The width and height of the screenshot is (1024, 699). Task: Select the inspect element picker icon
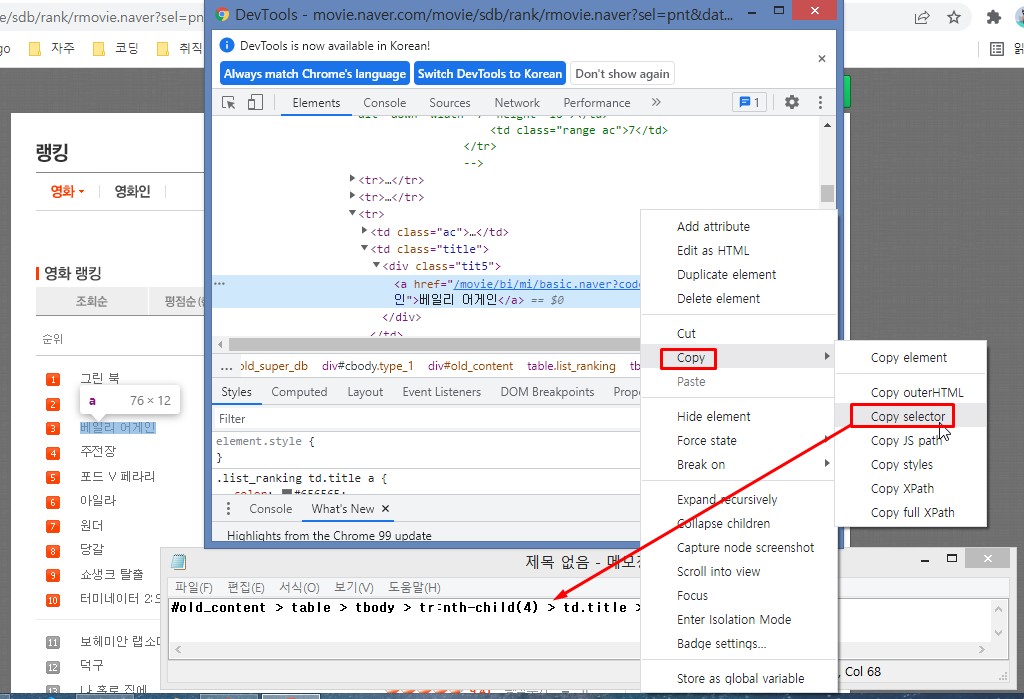pyautogui.click(x=229, y=103)
